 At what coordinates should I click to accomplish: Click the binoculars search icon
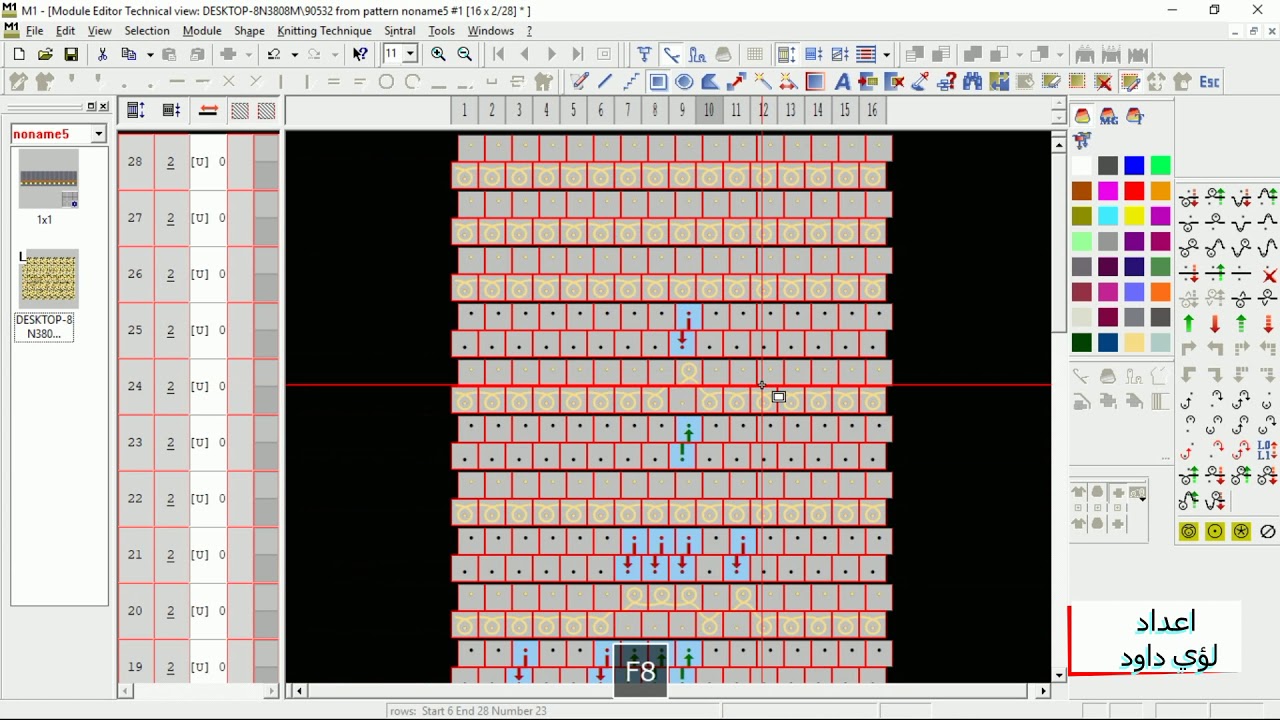click(972, 82)
